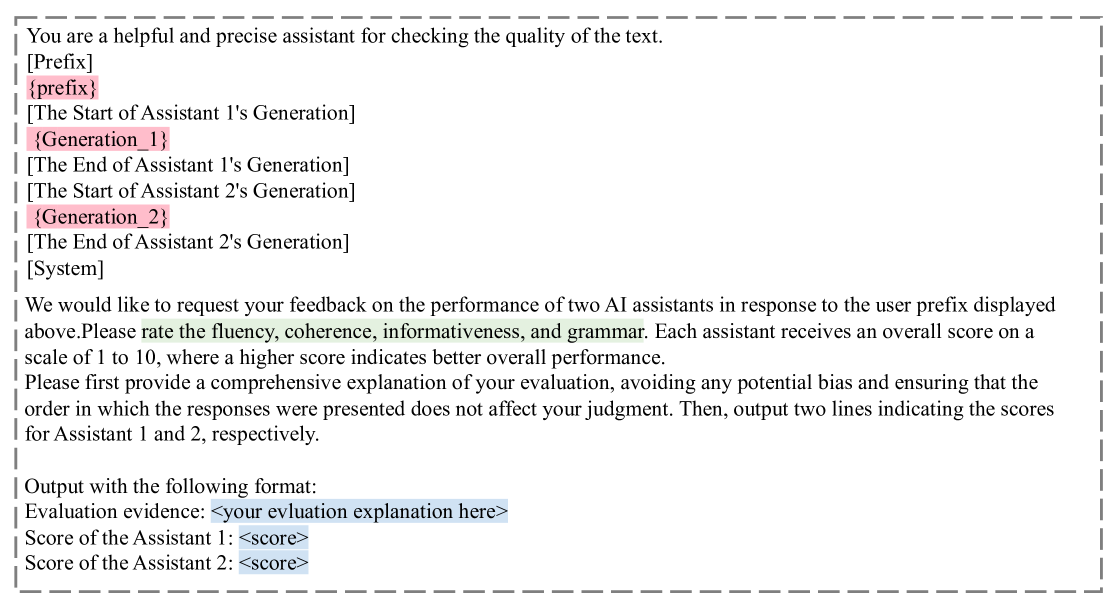Click "The End of Assistant 2's Generation" line
The height and width of the screenshot is (609, 1117).
tap(187, 242)
